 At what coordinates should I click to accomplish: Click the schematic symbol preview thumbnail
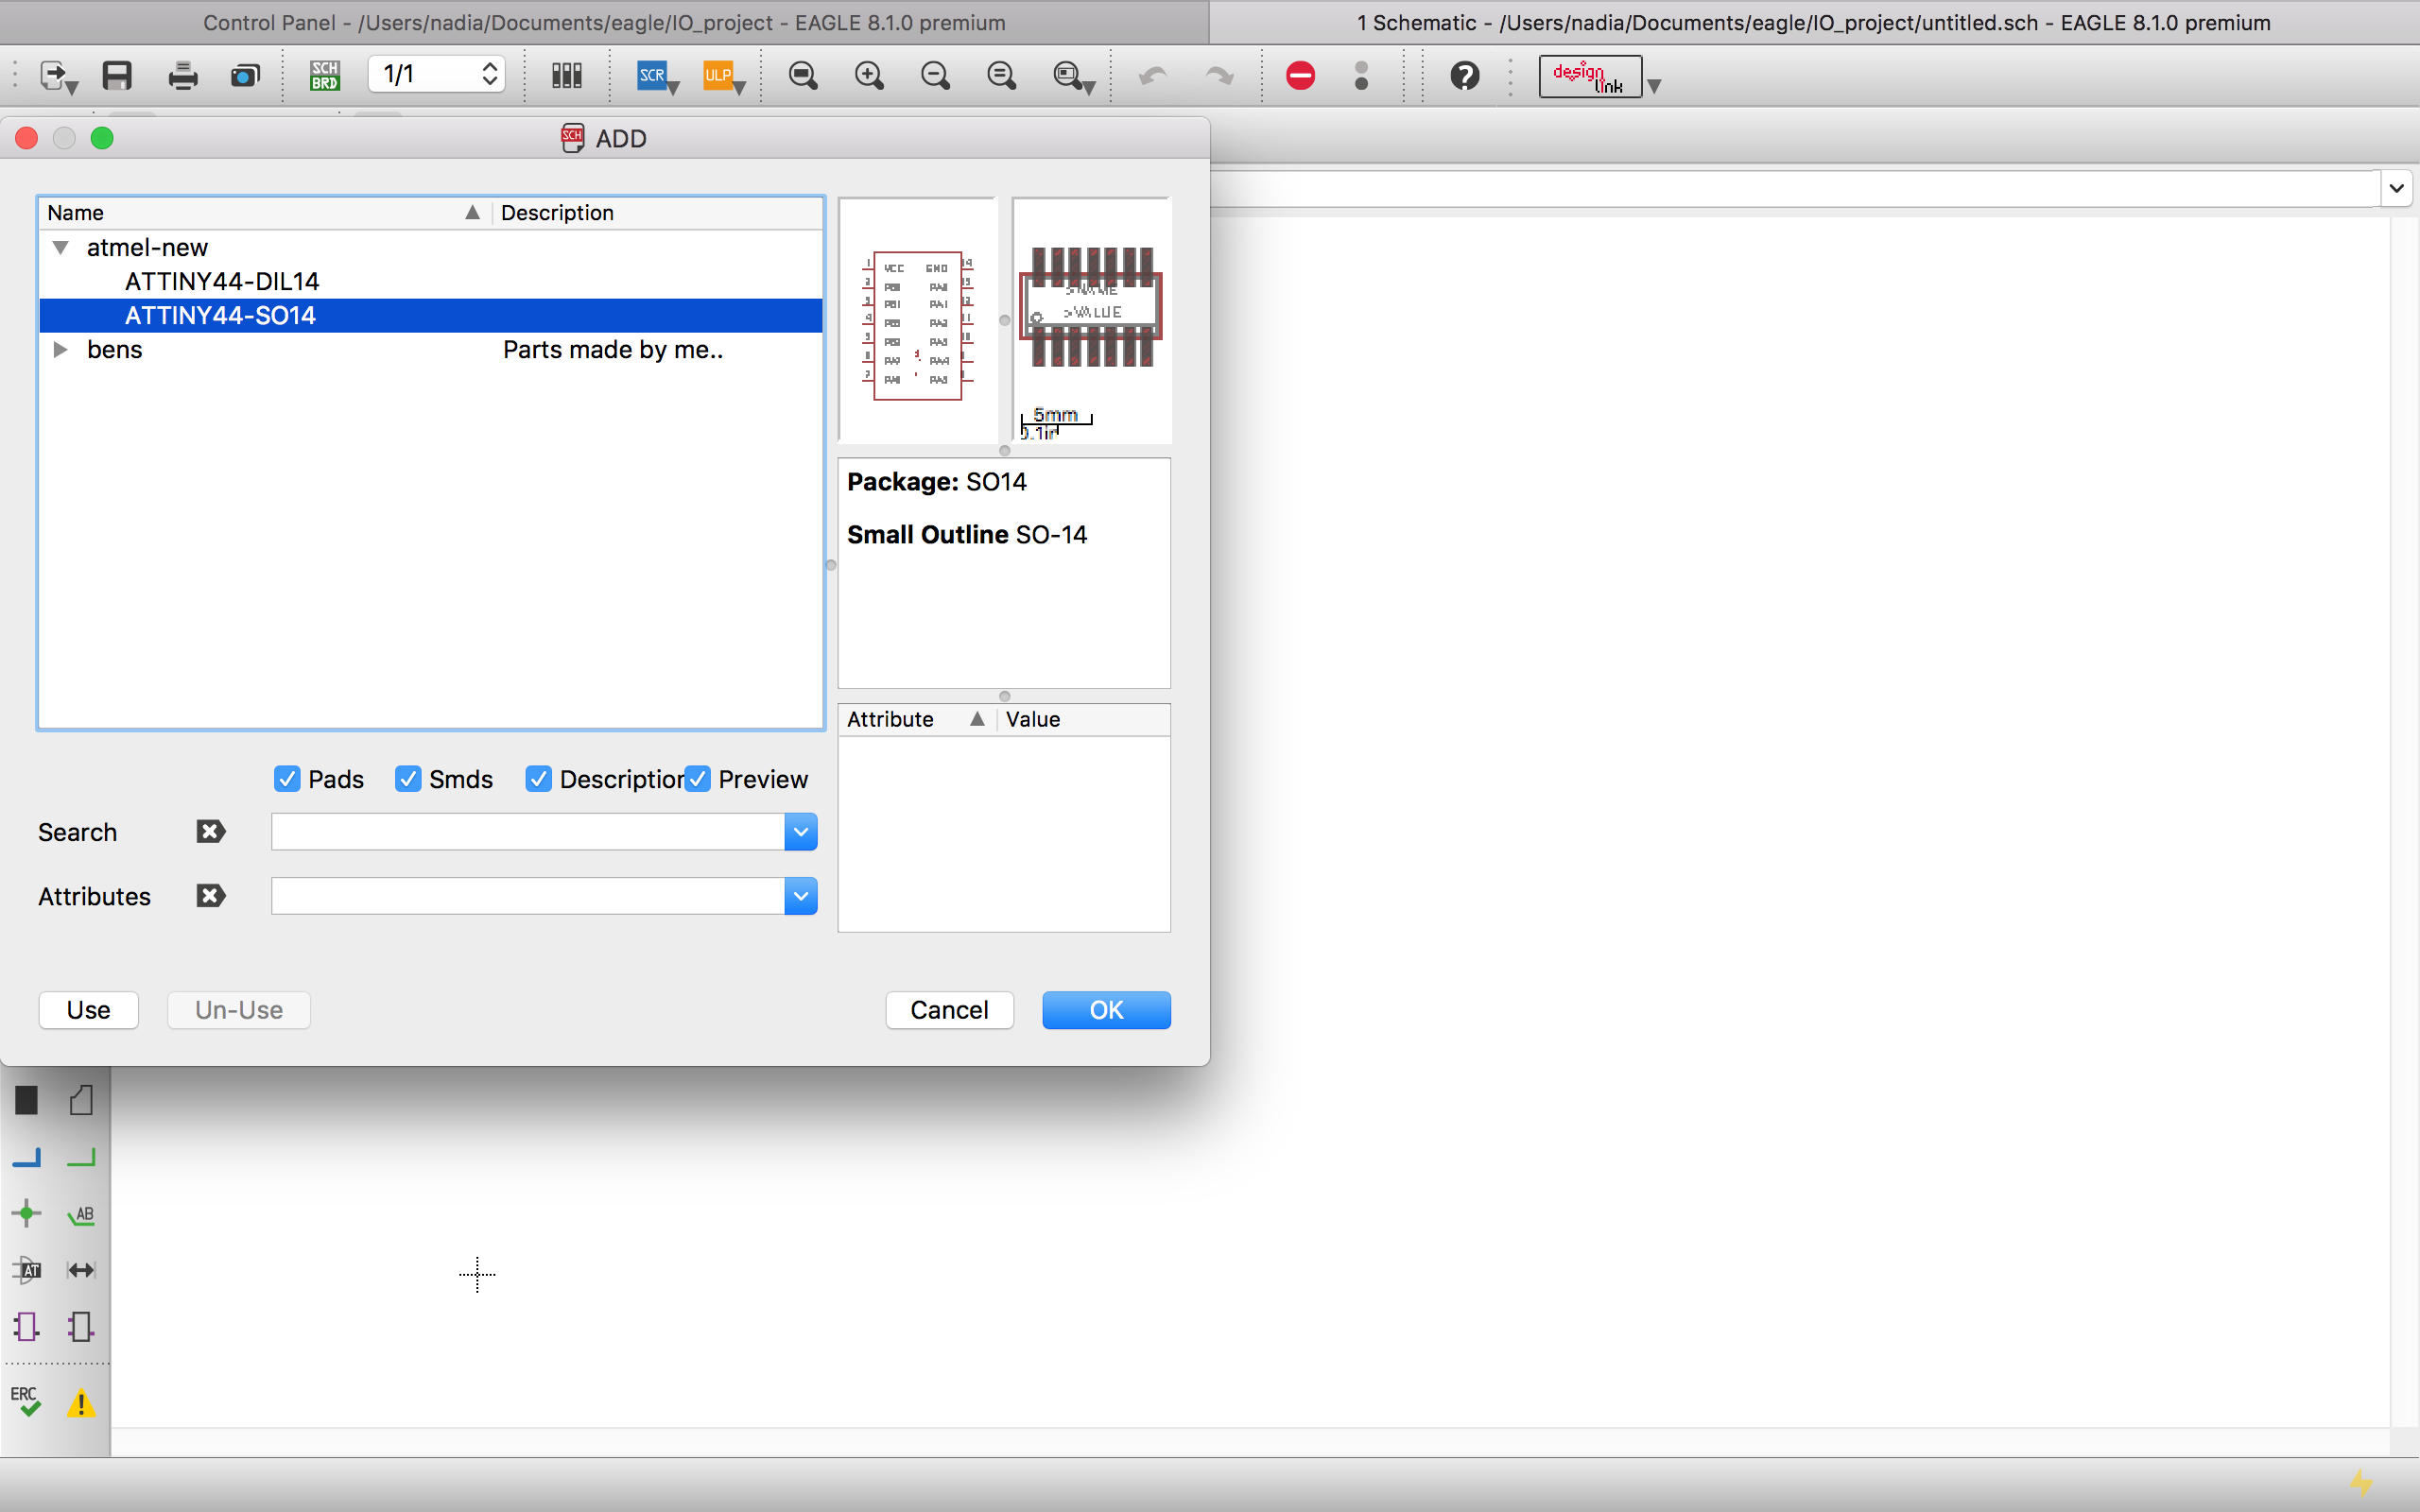click(918, 320)
